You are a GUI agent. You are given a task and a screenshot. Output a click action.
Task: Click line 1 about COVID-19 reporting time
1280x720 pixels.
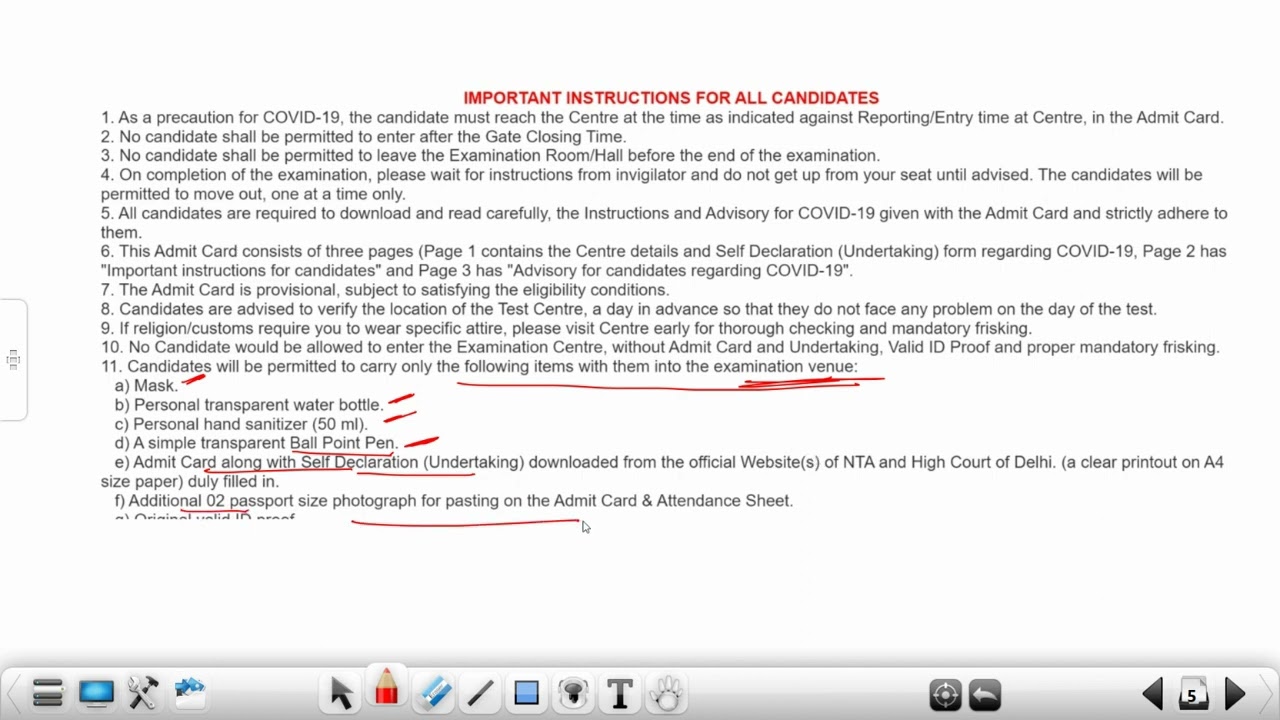click(662, 118)
